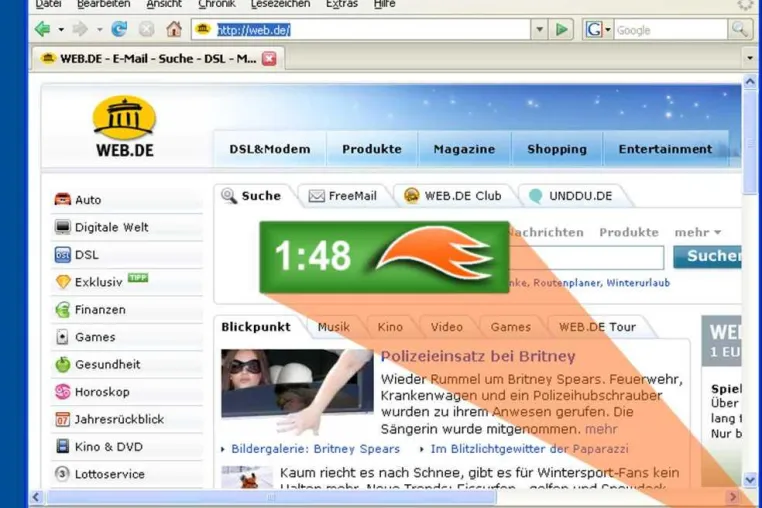Click the Britney Spears article photo
The image size is (762, 508).
click(x=297, y=390)
